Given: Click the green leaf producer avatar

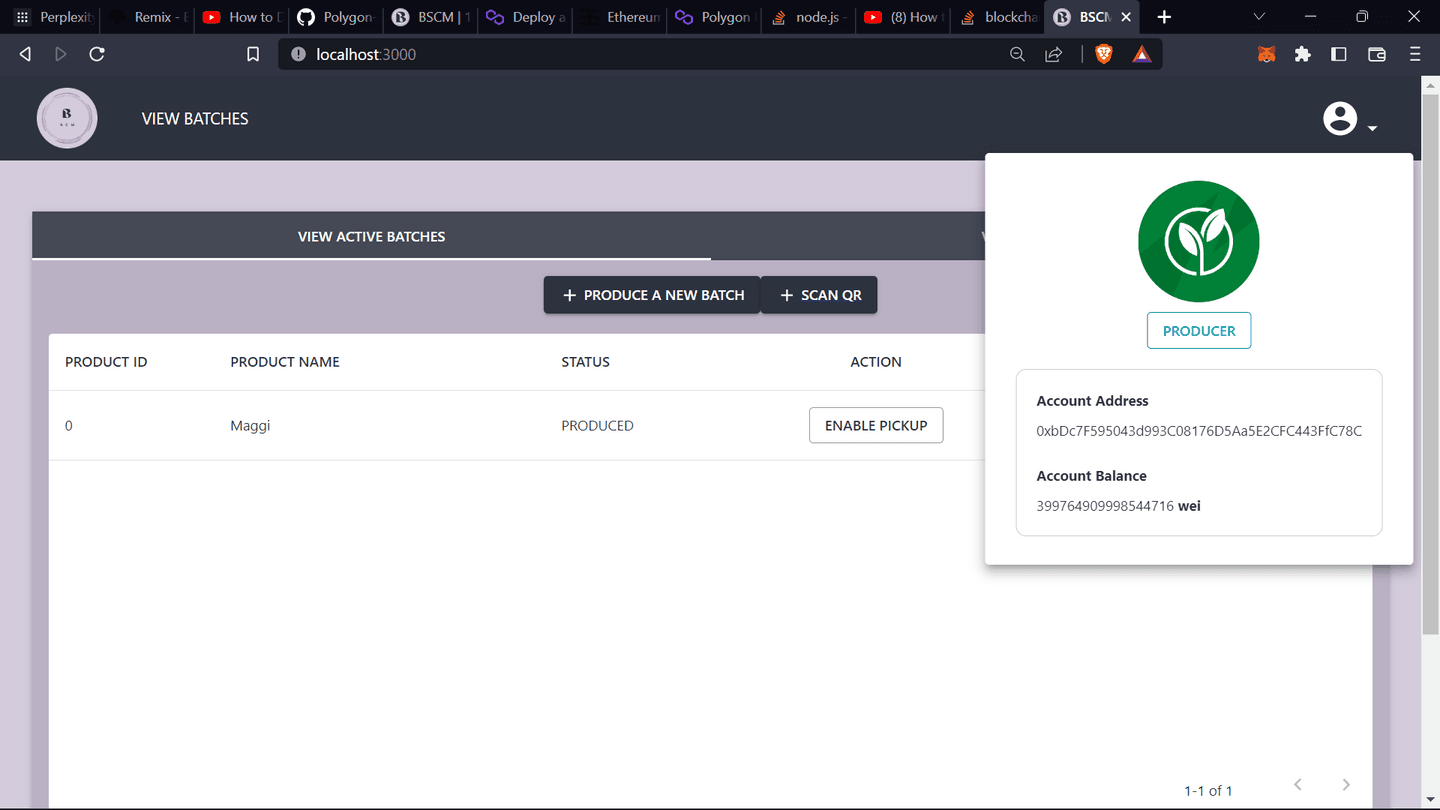Looking at the screenshot, I should click(x=1198, y=241).
